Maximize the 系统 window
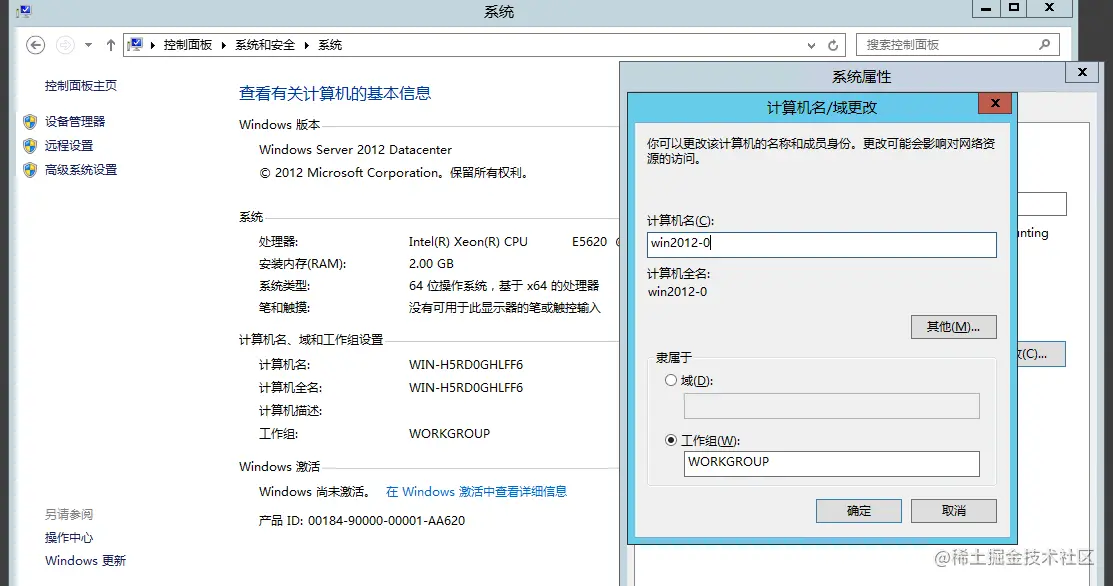This screenshot has height=586, width=1113. [x=1014, y=8]
